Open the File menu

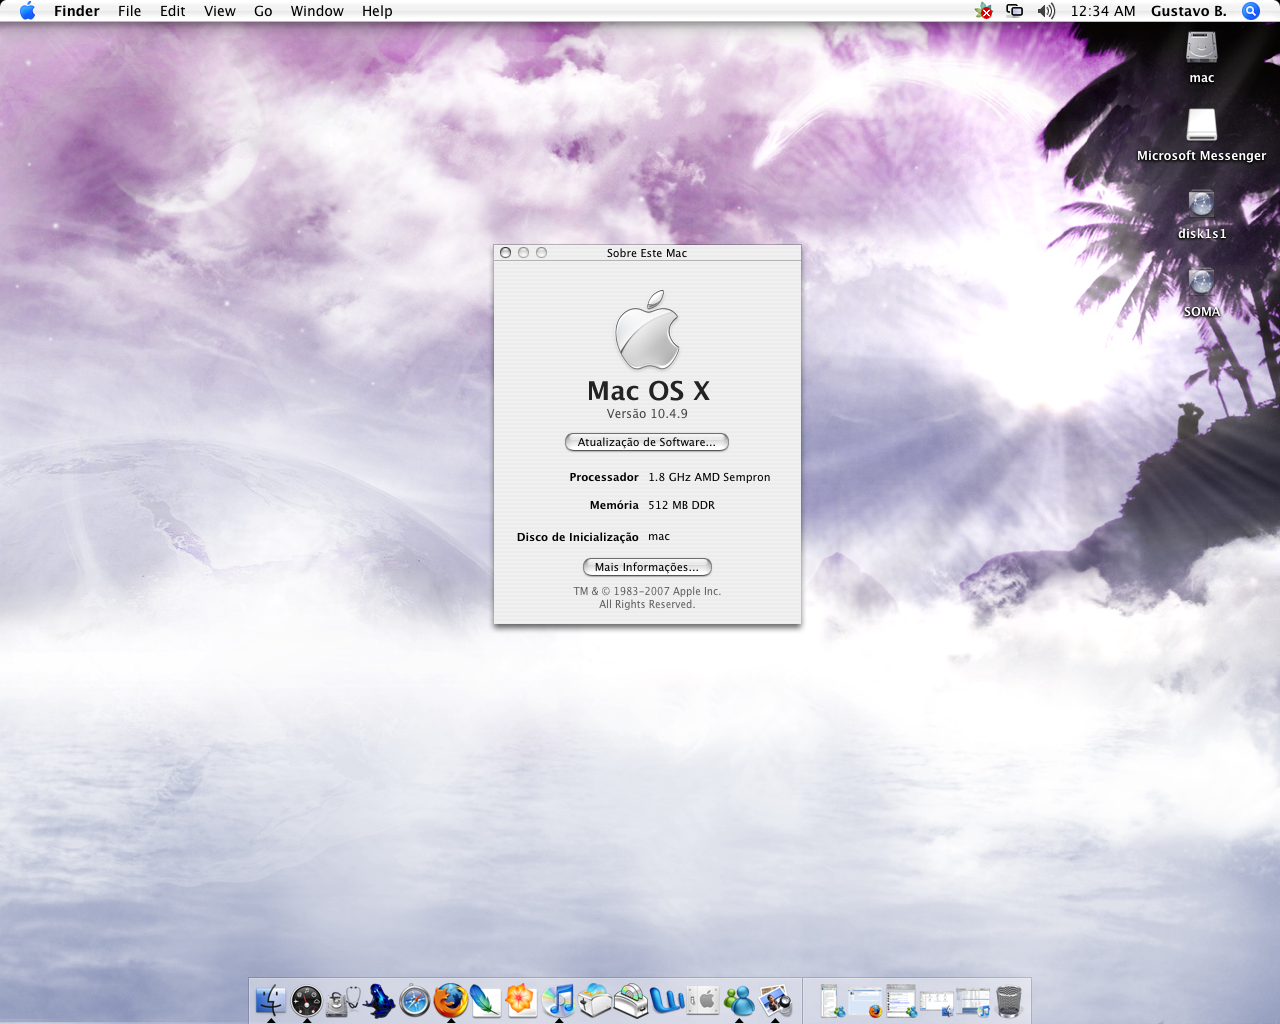point(129,11)
